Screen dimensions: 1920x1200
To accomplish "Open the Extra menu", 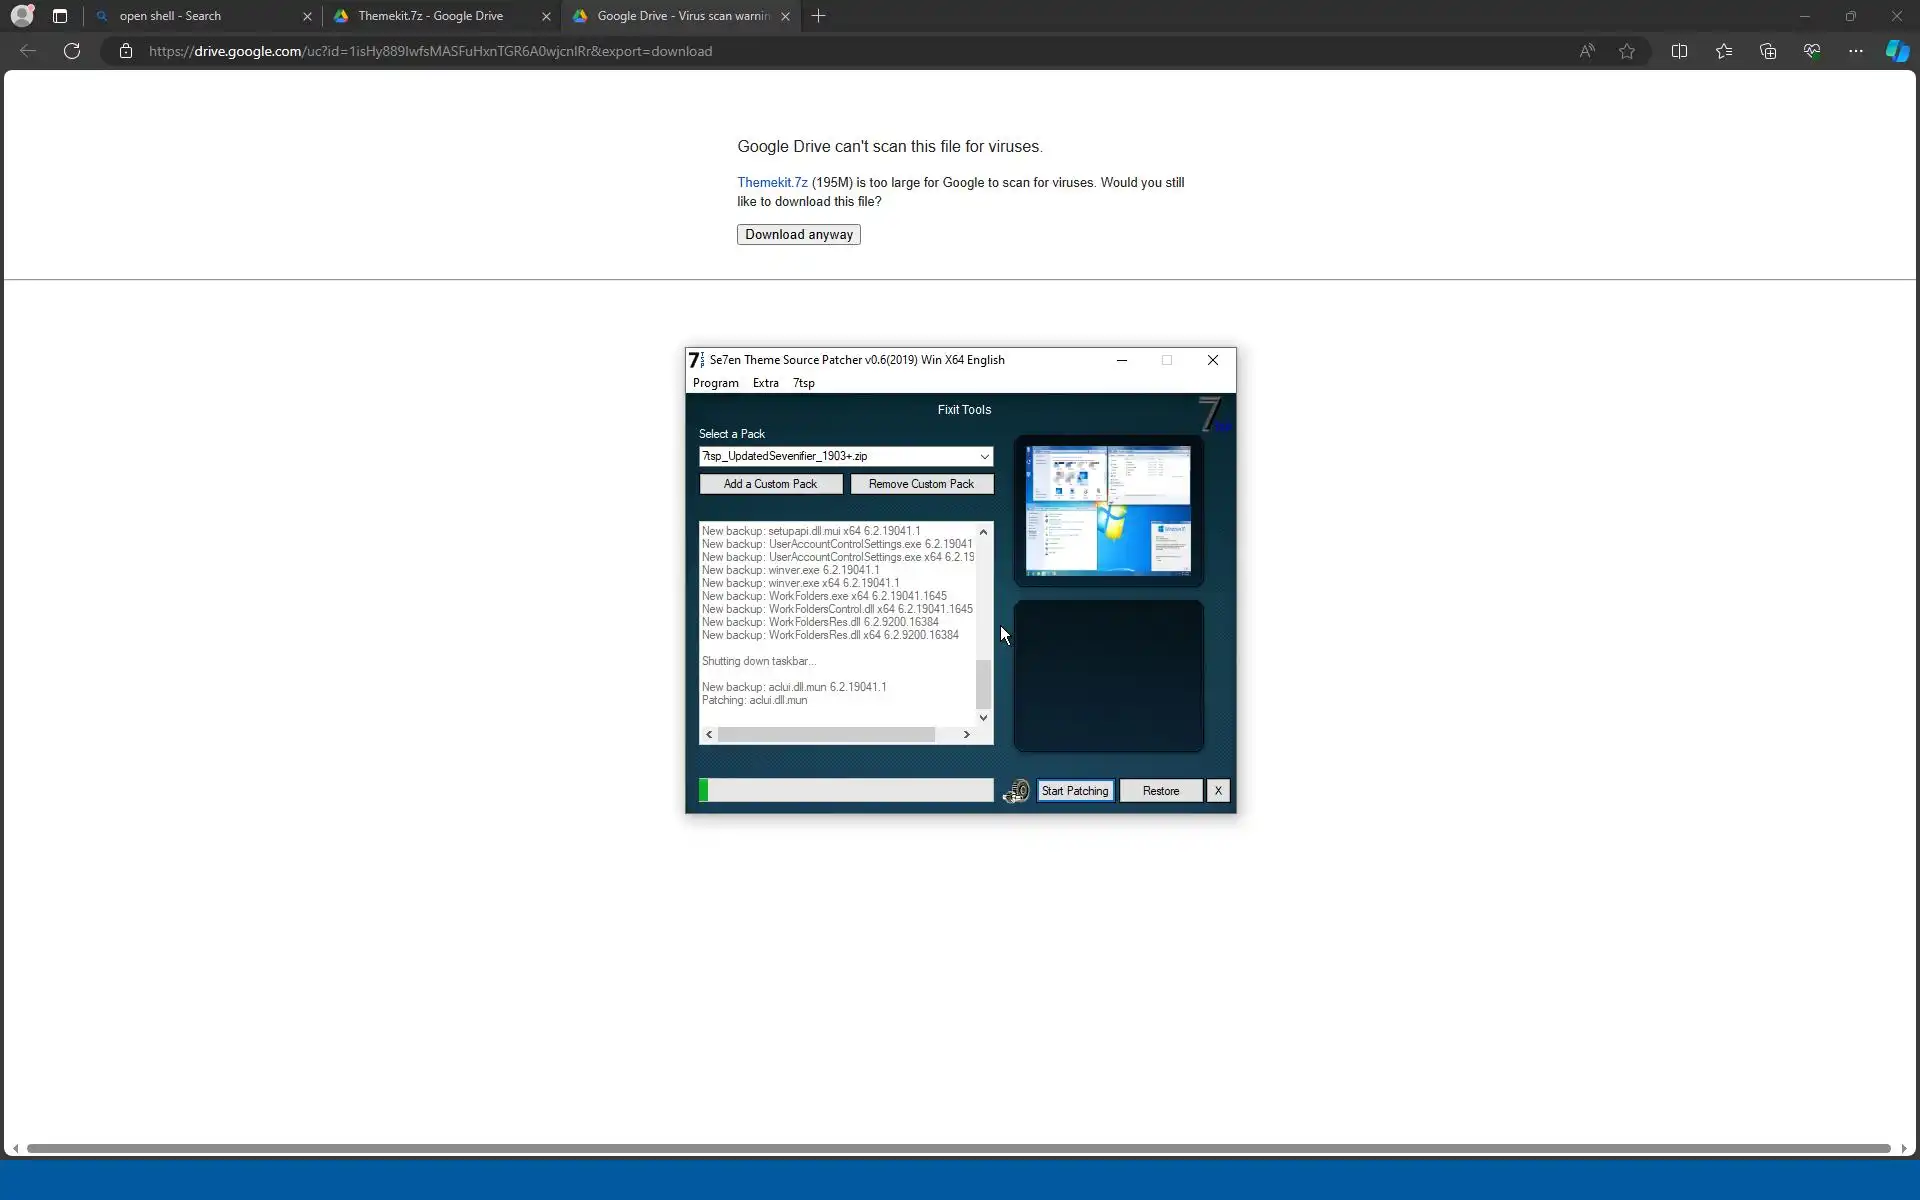I will coord(765,383).
